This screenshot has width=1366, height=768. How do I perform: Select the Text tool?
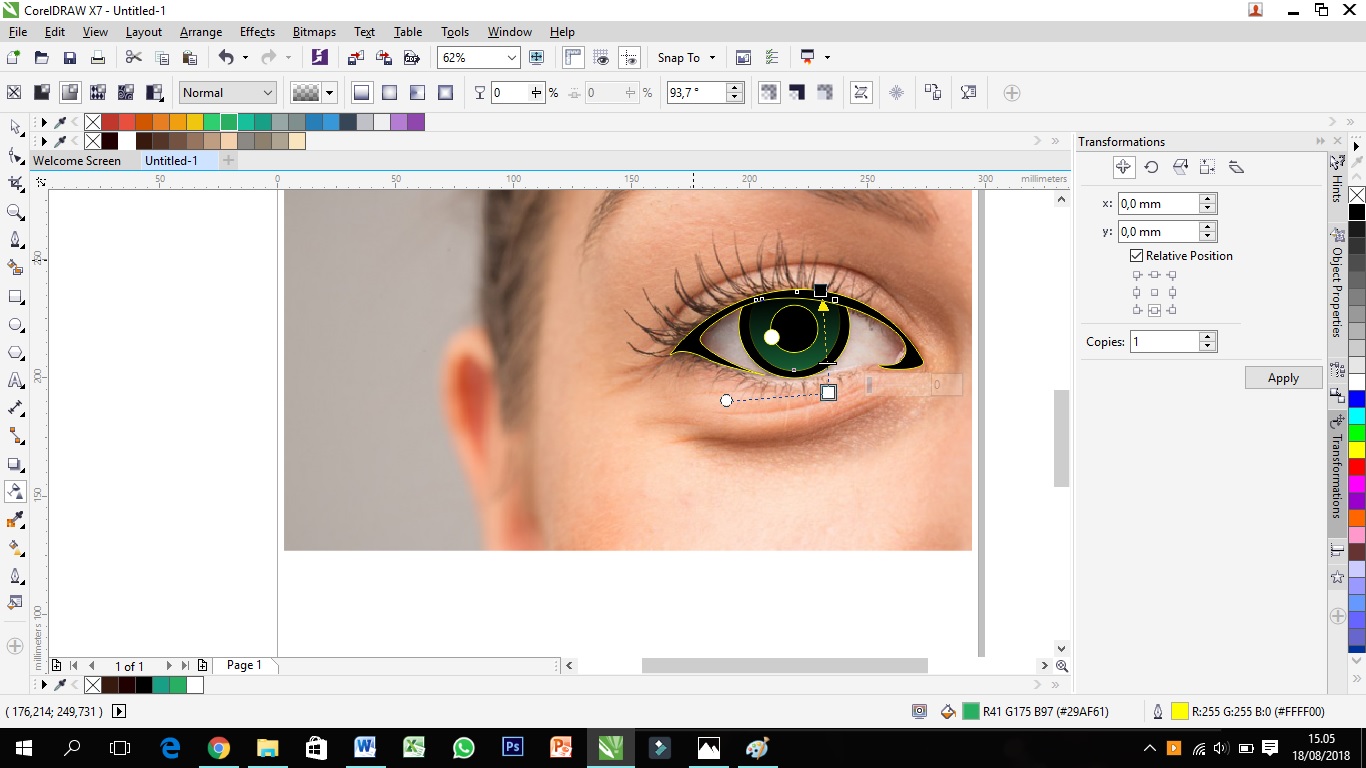[x=14, y=380]
